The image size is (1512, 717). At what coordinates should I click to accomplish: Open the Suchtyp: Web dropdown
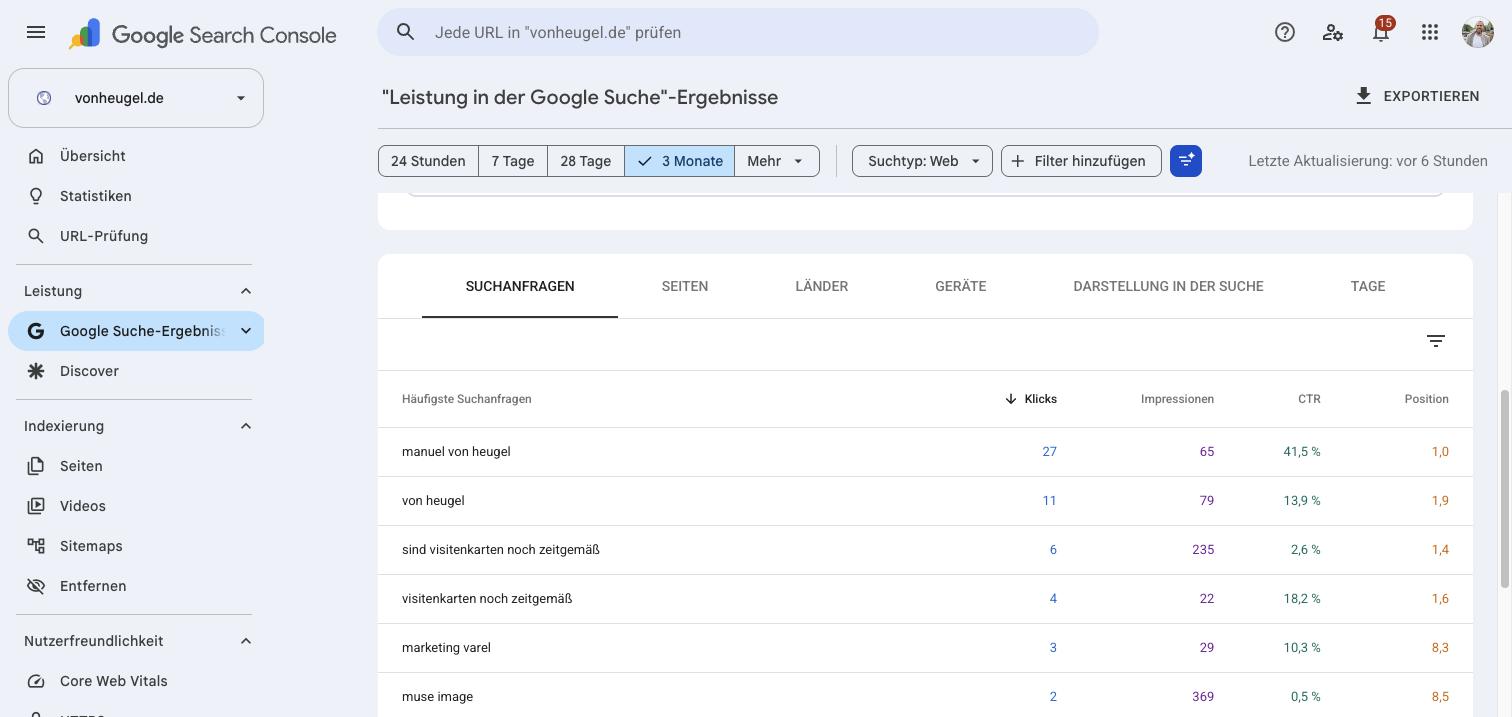tap(922, 161)
